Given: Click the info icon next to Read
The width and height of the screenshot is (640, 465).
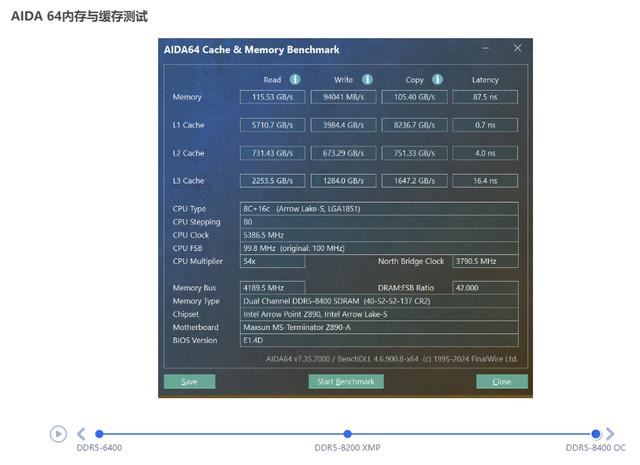Looking at the screenshot, I should click(295, 80).
